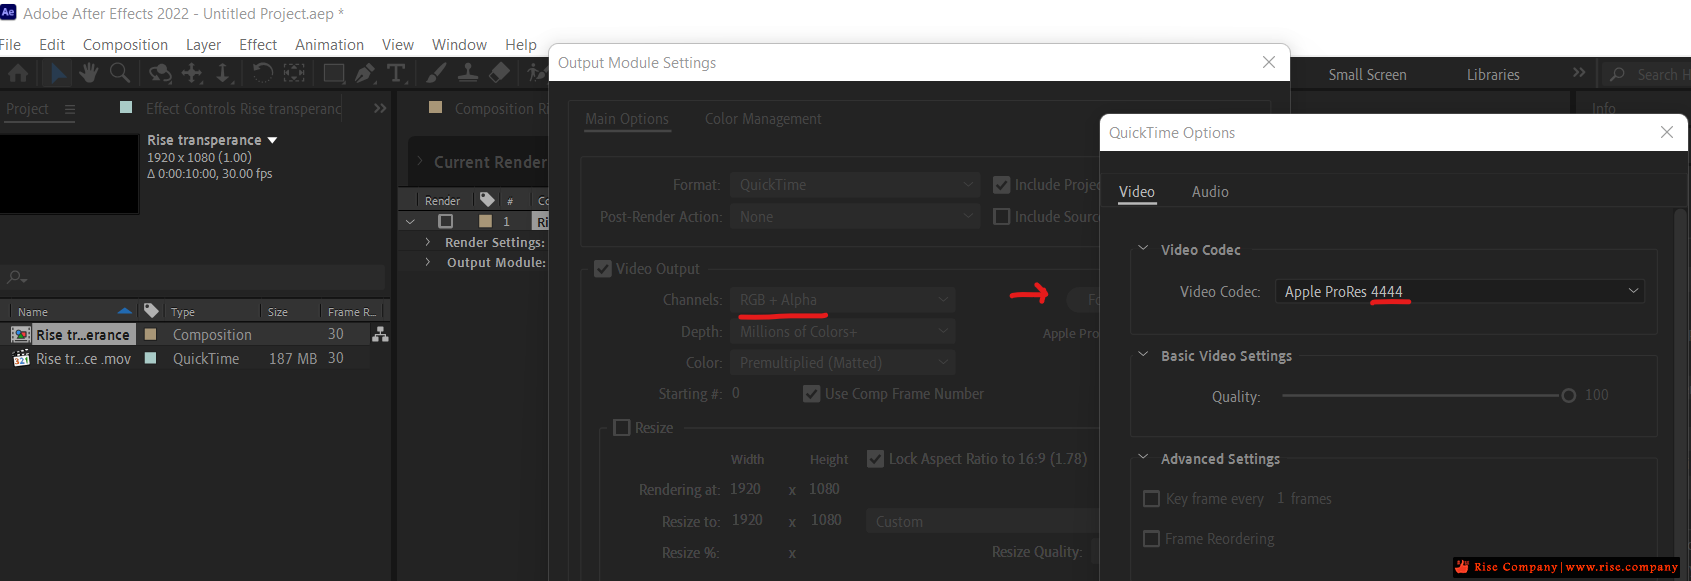The height and width of the screenshot is (581, 1691).
Task: Select the Orbit camera tool
Action: [160, 73]
